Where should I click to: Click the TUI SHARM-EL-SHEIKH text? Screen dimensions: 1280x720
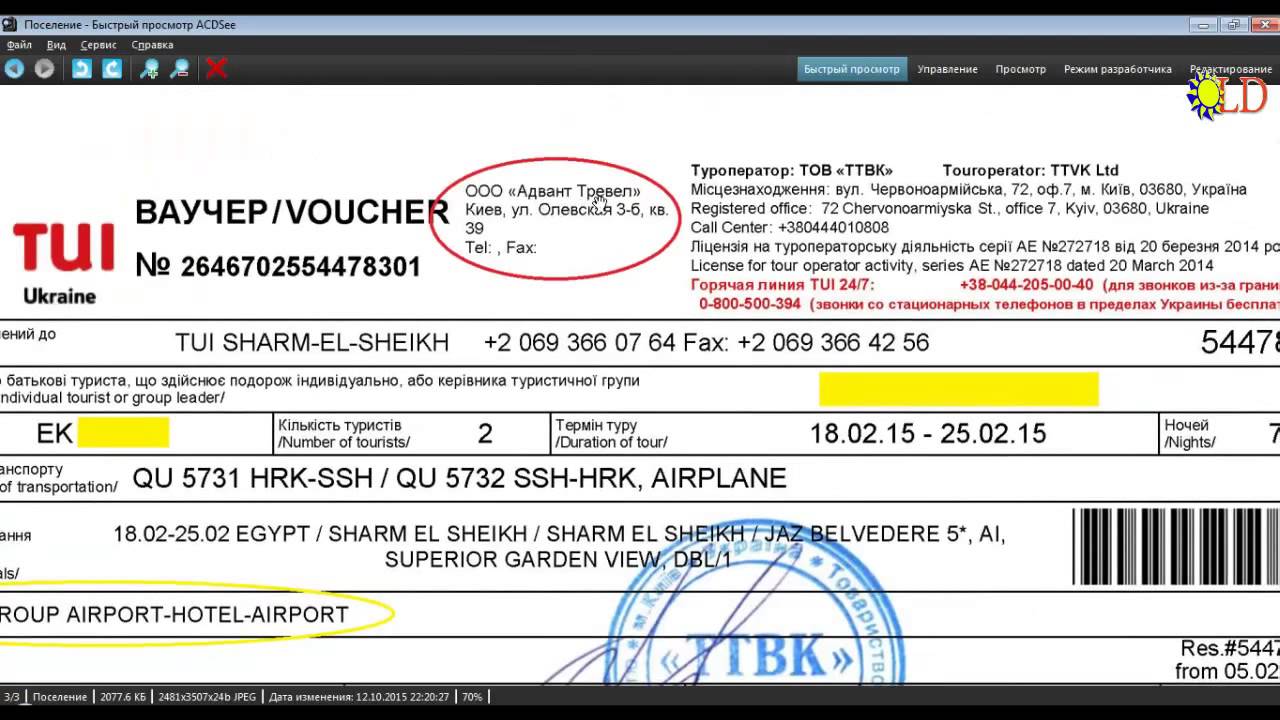[x=312, y=343]
